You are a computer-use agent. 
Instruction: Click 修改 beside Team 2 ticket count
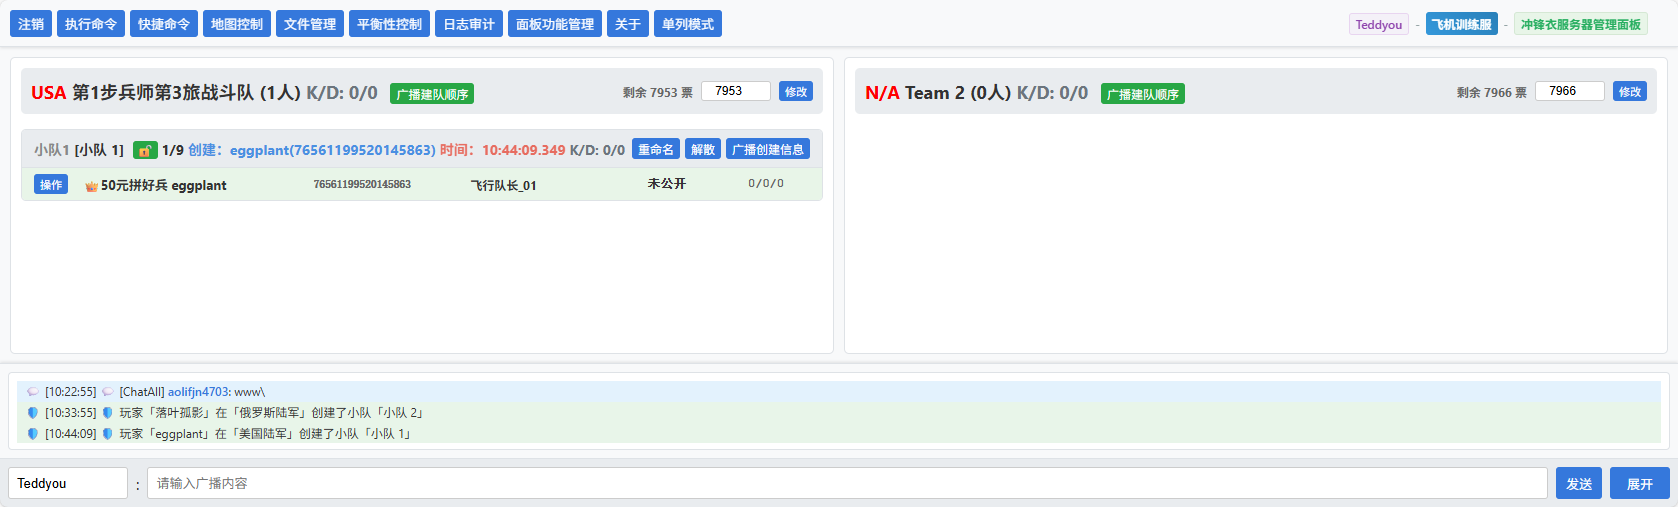(1629, 92)
